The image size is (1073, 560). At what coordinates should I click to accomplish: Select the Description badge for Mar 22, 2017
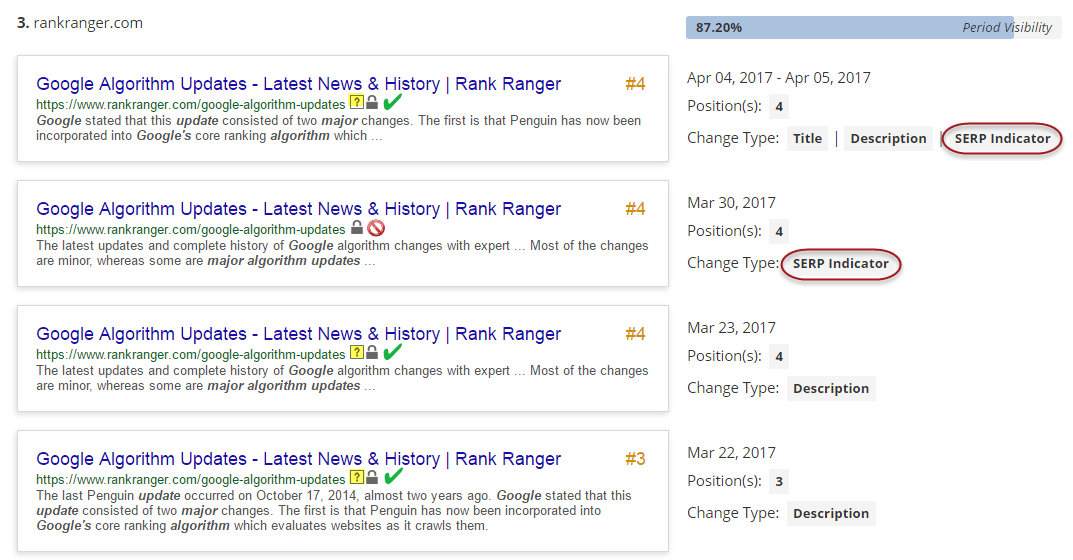831,513
